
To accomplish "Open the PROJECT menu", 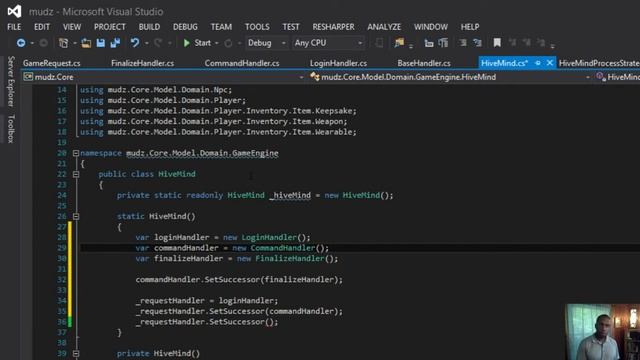I will pos(110,27).
